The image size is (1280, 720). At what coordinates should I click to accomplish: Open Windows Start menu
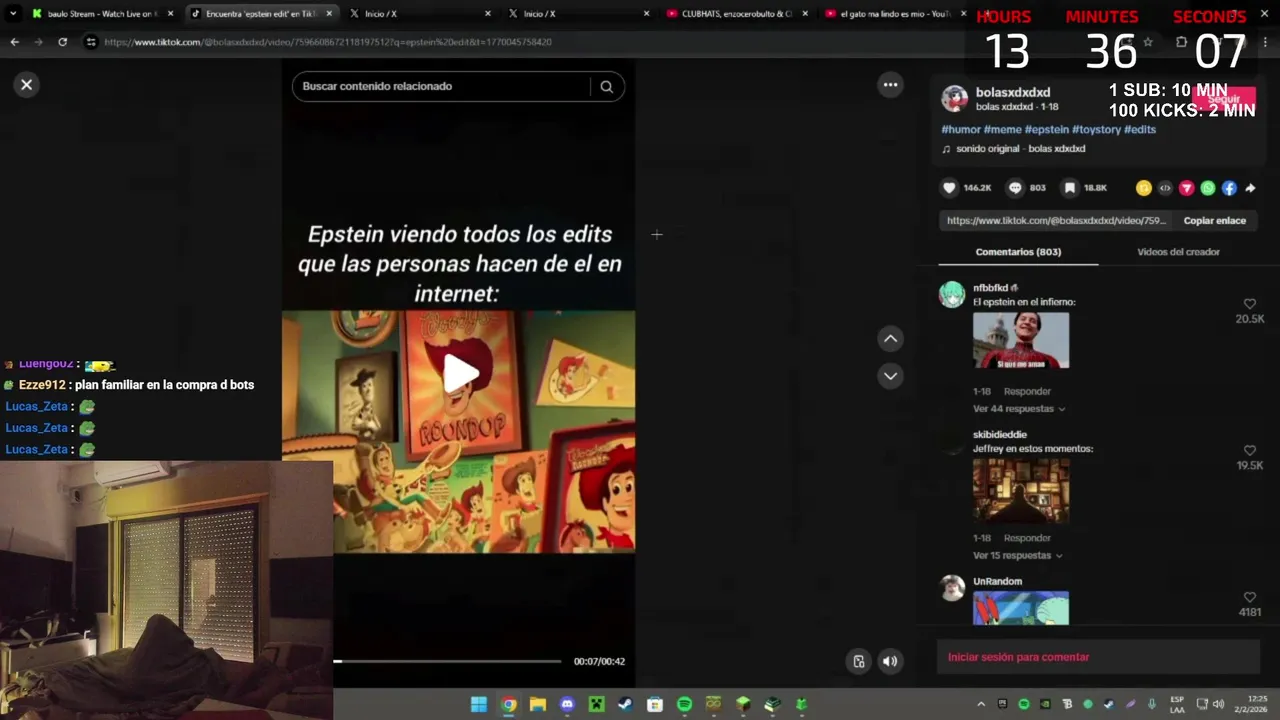pyautogui.click(x=479, y=704)
